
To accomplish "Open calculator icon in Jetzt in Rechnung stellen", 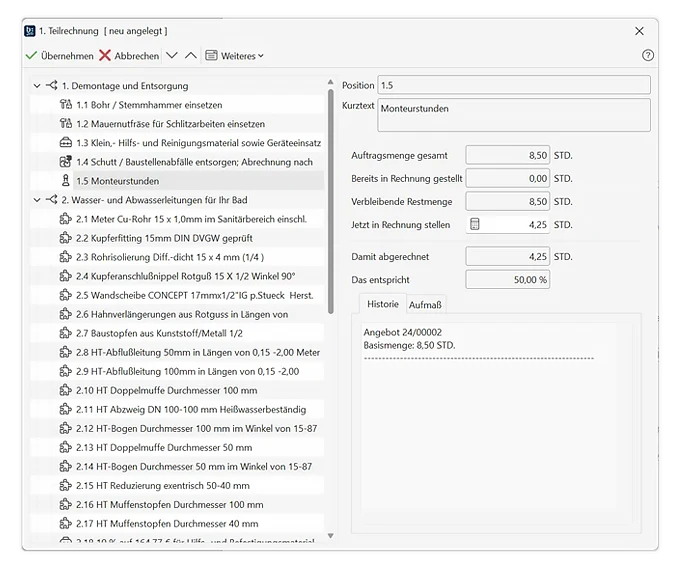I will (475, 224).
